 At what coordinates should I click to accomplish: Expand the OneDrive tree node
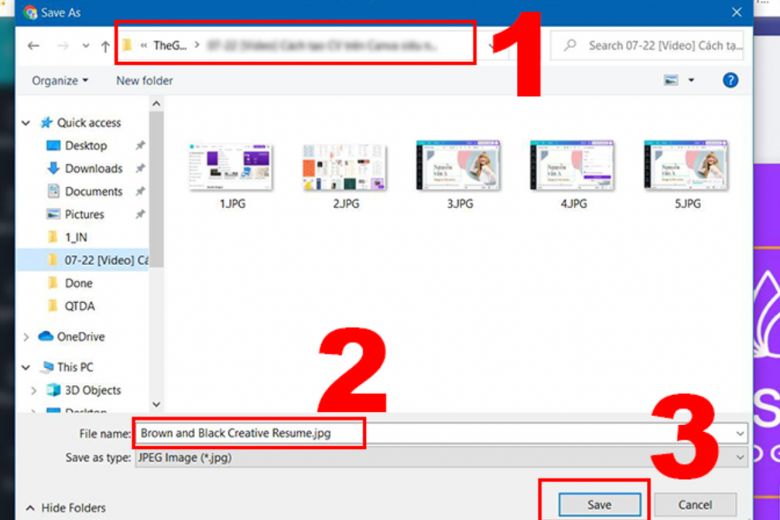[x=27, y=337]
